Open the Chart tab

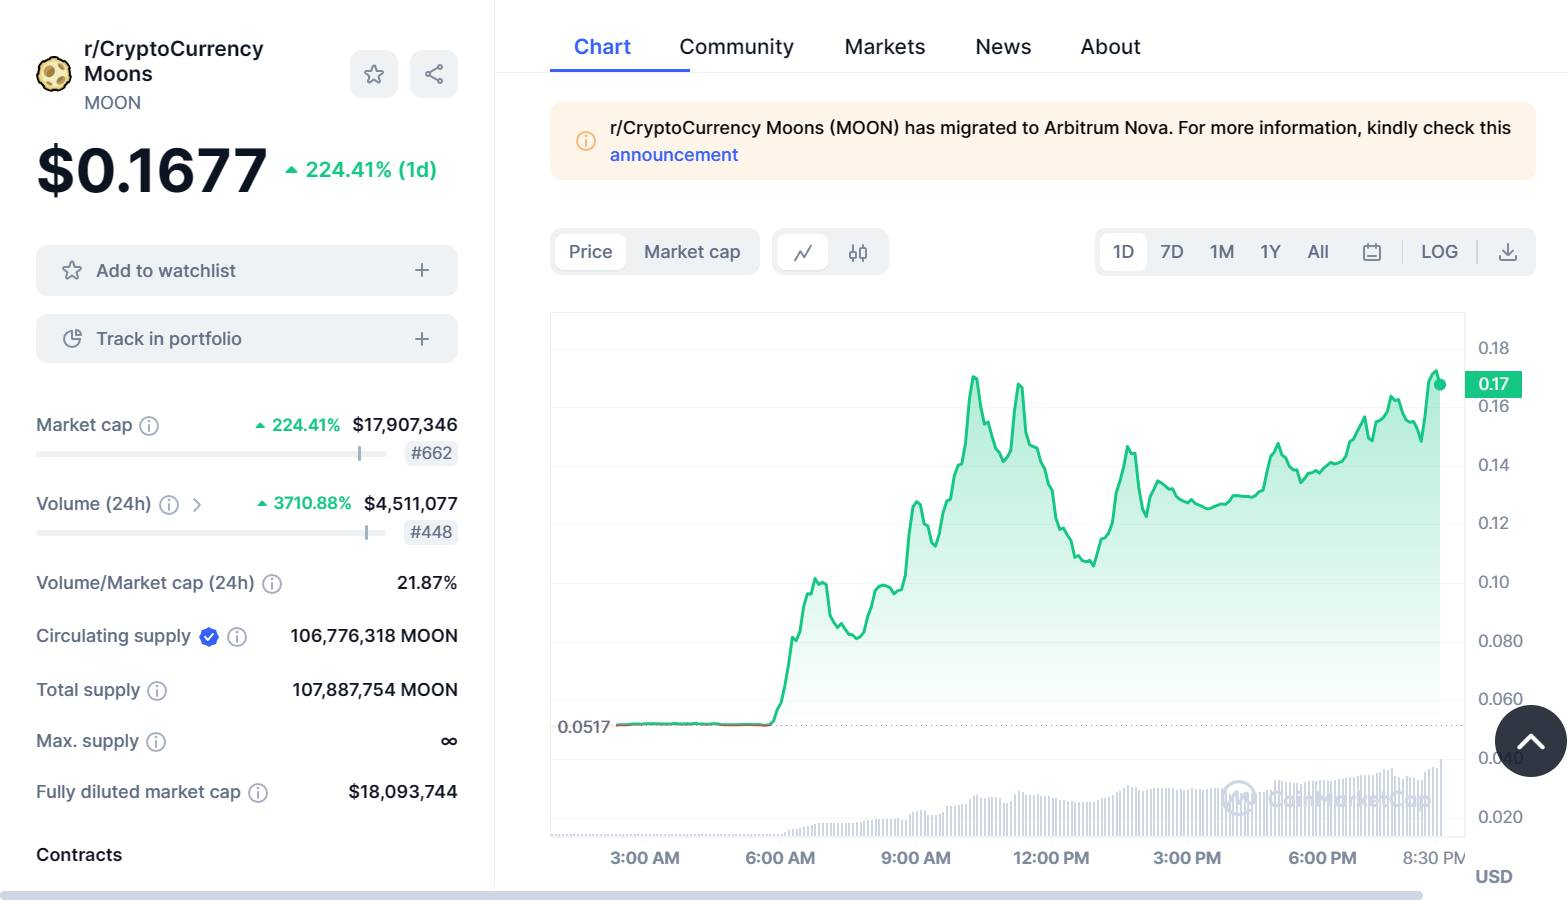coord(602,47)
